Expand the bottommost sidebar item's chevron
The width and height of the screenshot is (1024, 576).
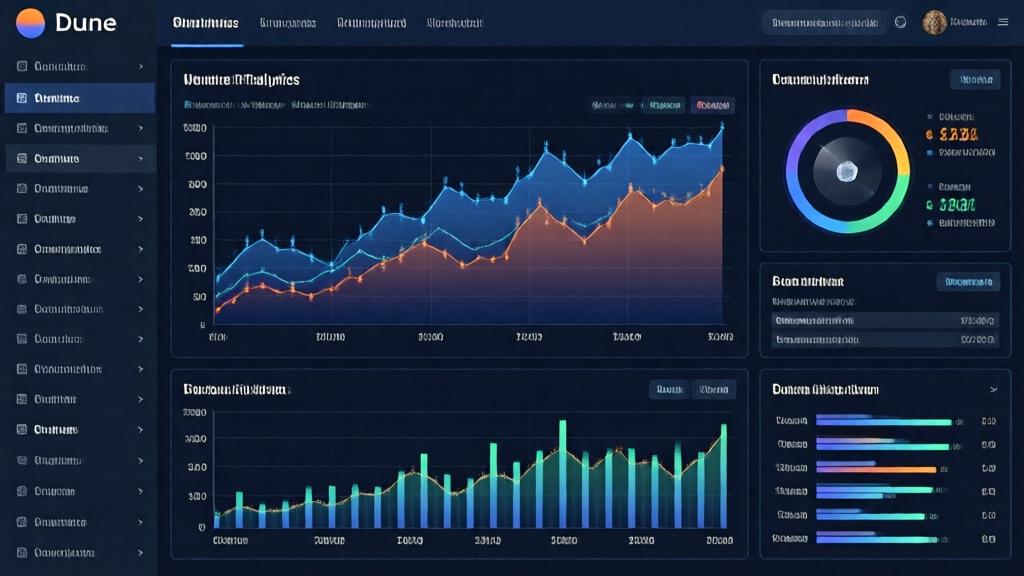pyautogui.click(x=140, y=552)
